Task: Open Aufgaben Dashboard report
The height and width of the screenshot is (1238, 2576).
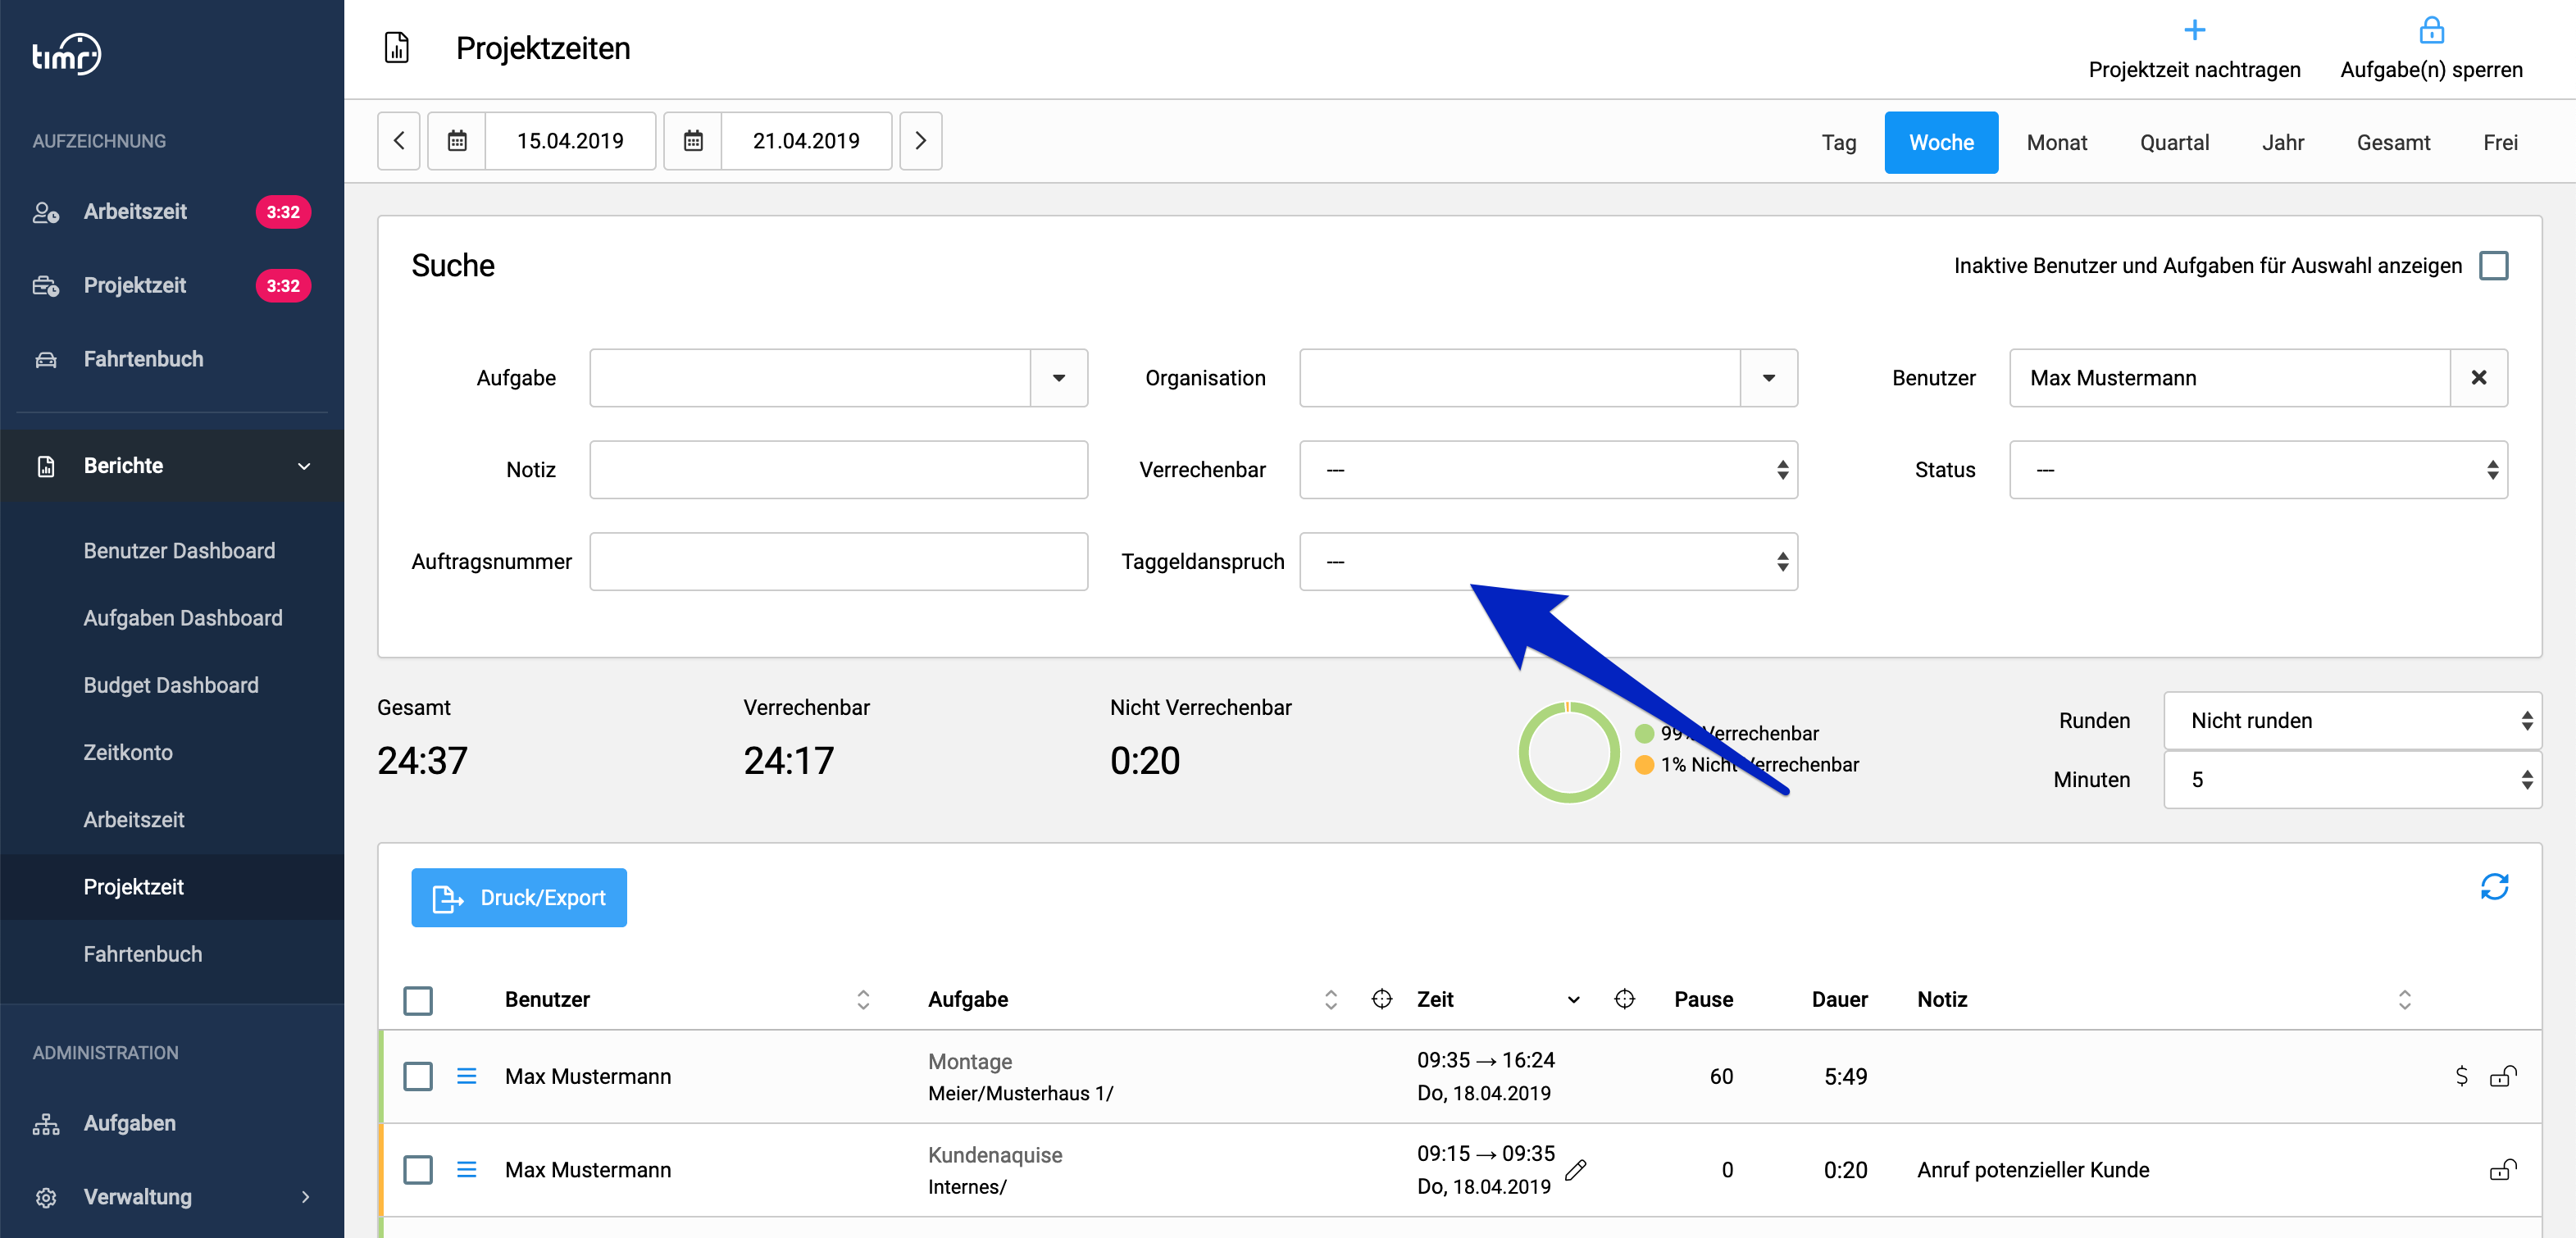Action: click(183, 618)
